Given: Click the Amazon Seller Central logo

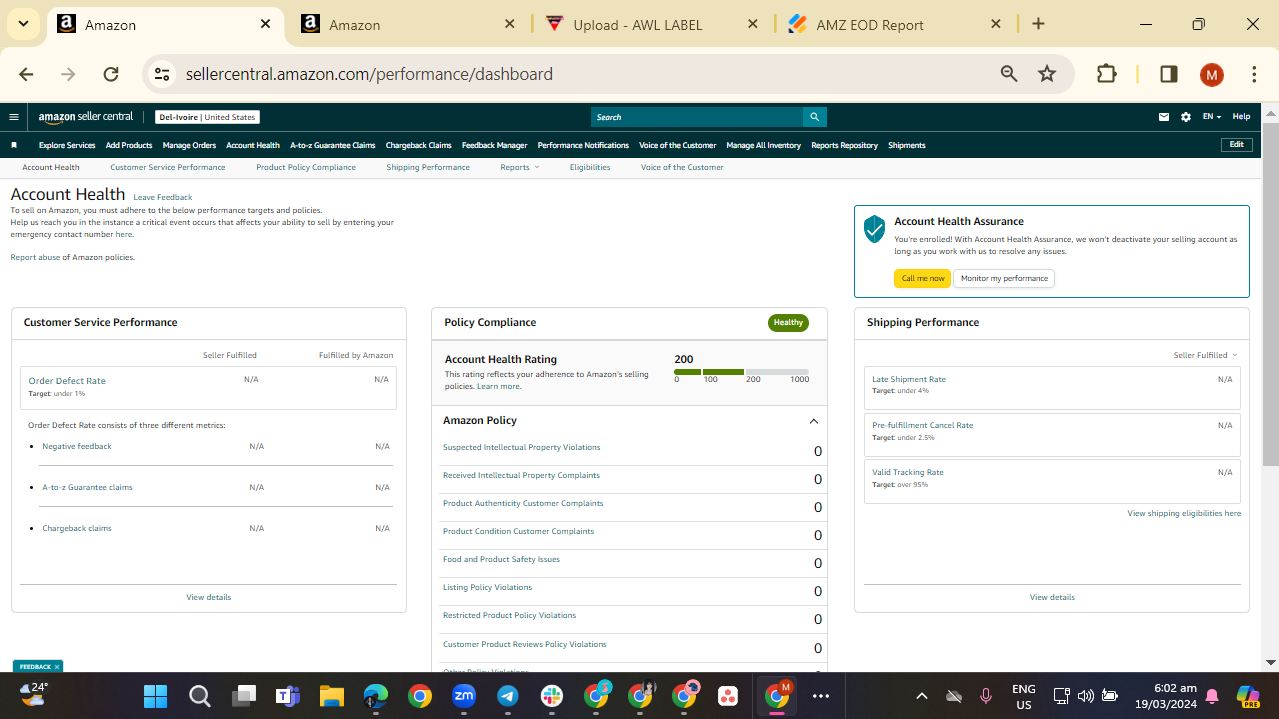Looking at the screenshot, I should tap(86, 117).
